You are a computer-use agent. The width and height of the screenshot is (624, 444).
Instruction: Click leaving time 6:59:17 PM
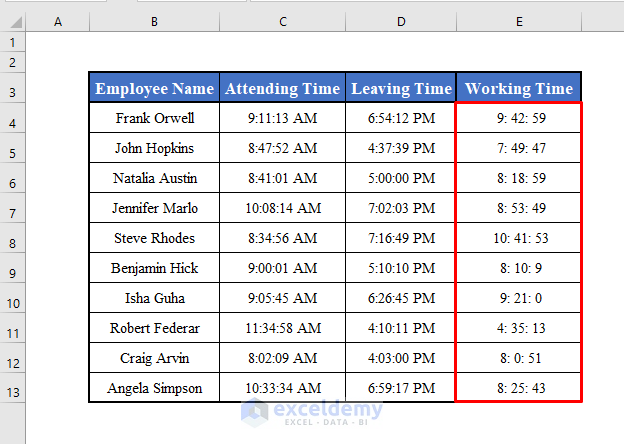pos(401,388)
